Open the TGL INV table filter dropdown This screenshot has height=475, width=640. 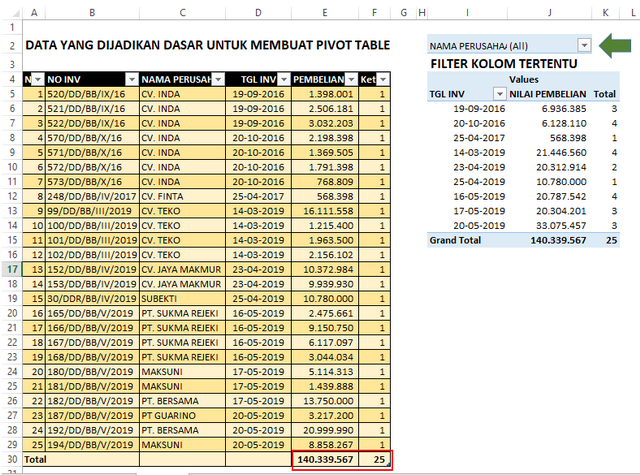[284, 79]
